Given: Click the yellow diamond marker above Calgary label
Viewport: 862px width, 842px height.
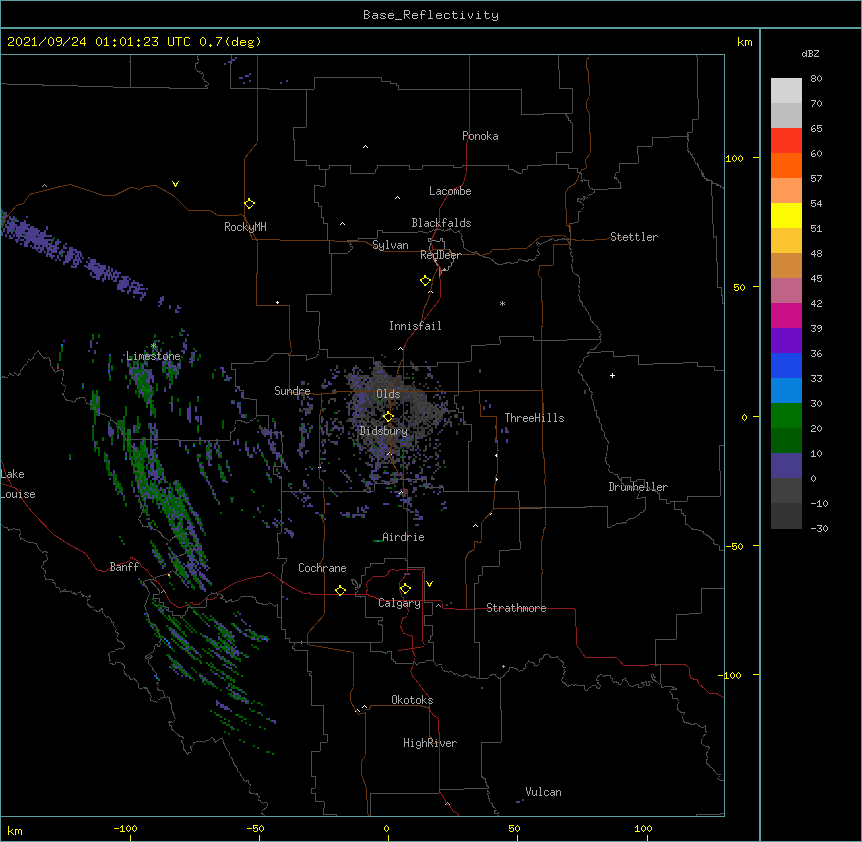Looking at the screenshot, I should pos(405,589).
